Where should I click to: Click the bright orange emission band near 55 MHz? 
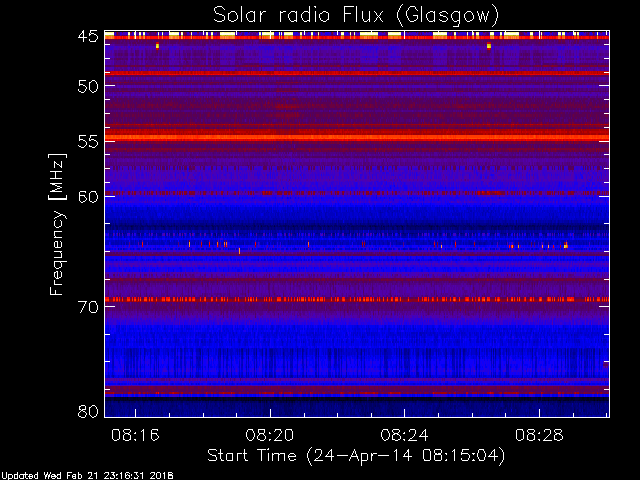[x=357, y=137]
